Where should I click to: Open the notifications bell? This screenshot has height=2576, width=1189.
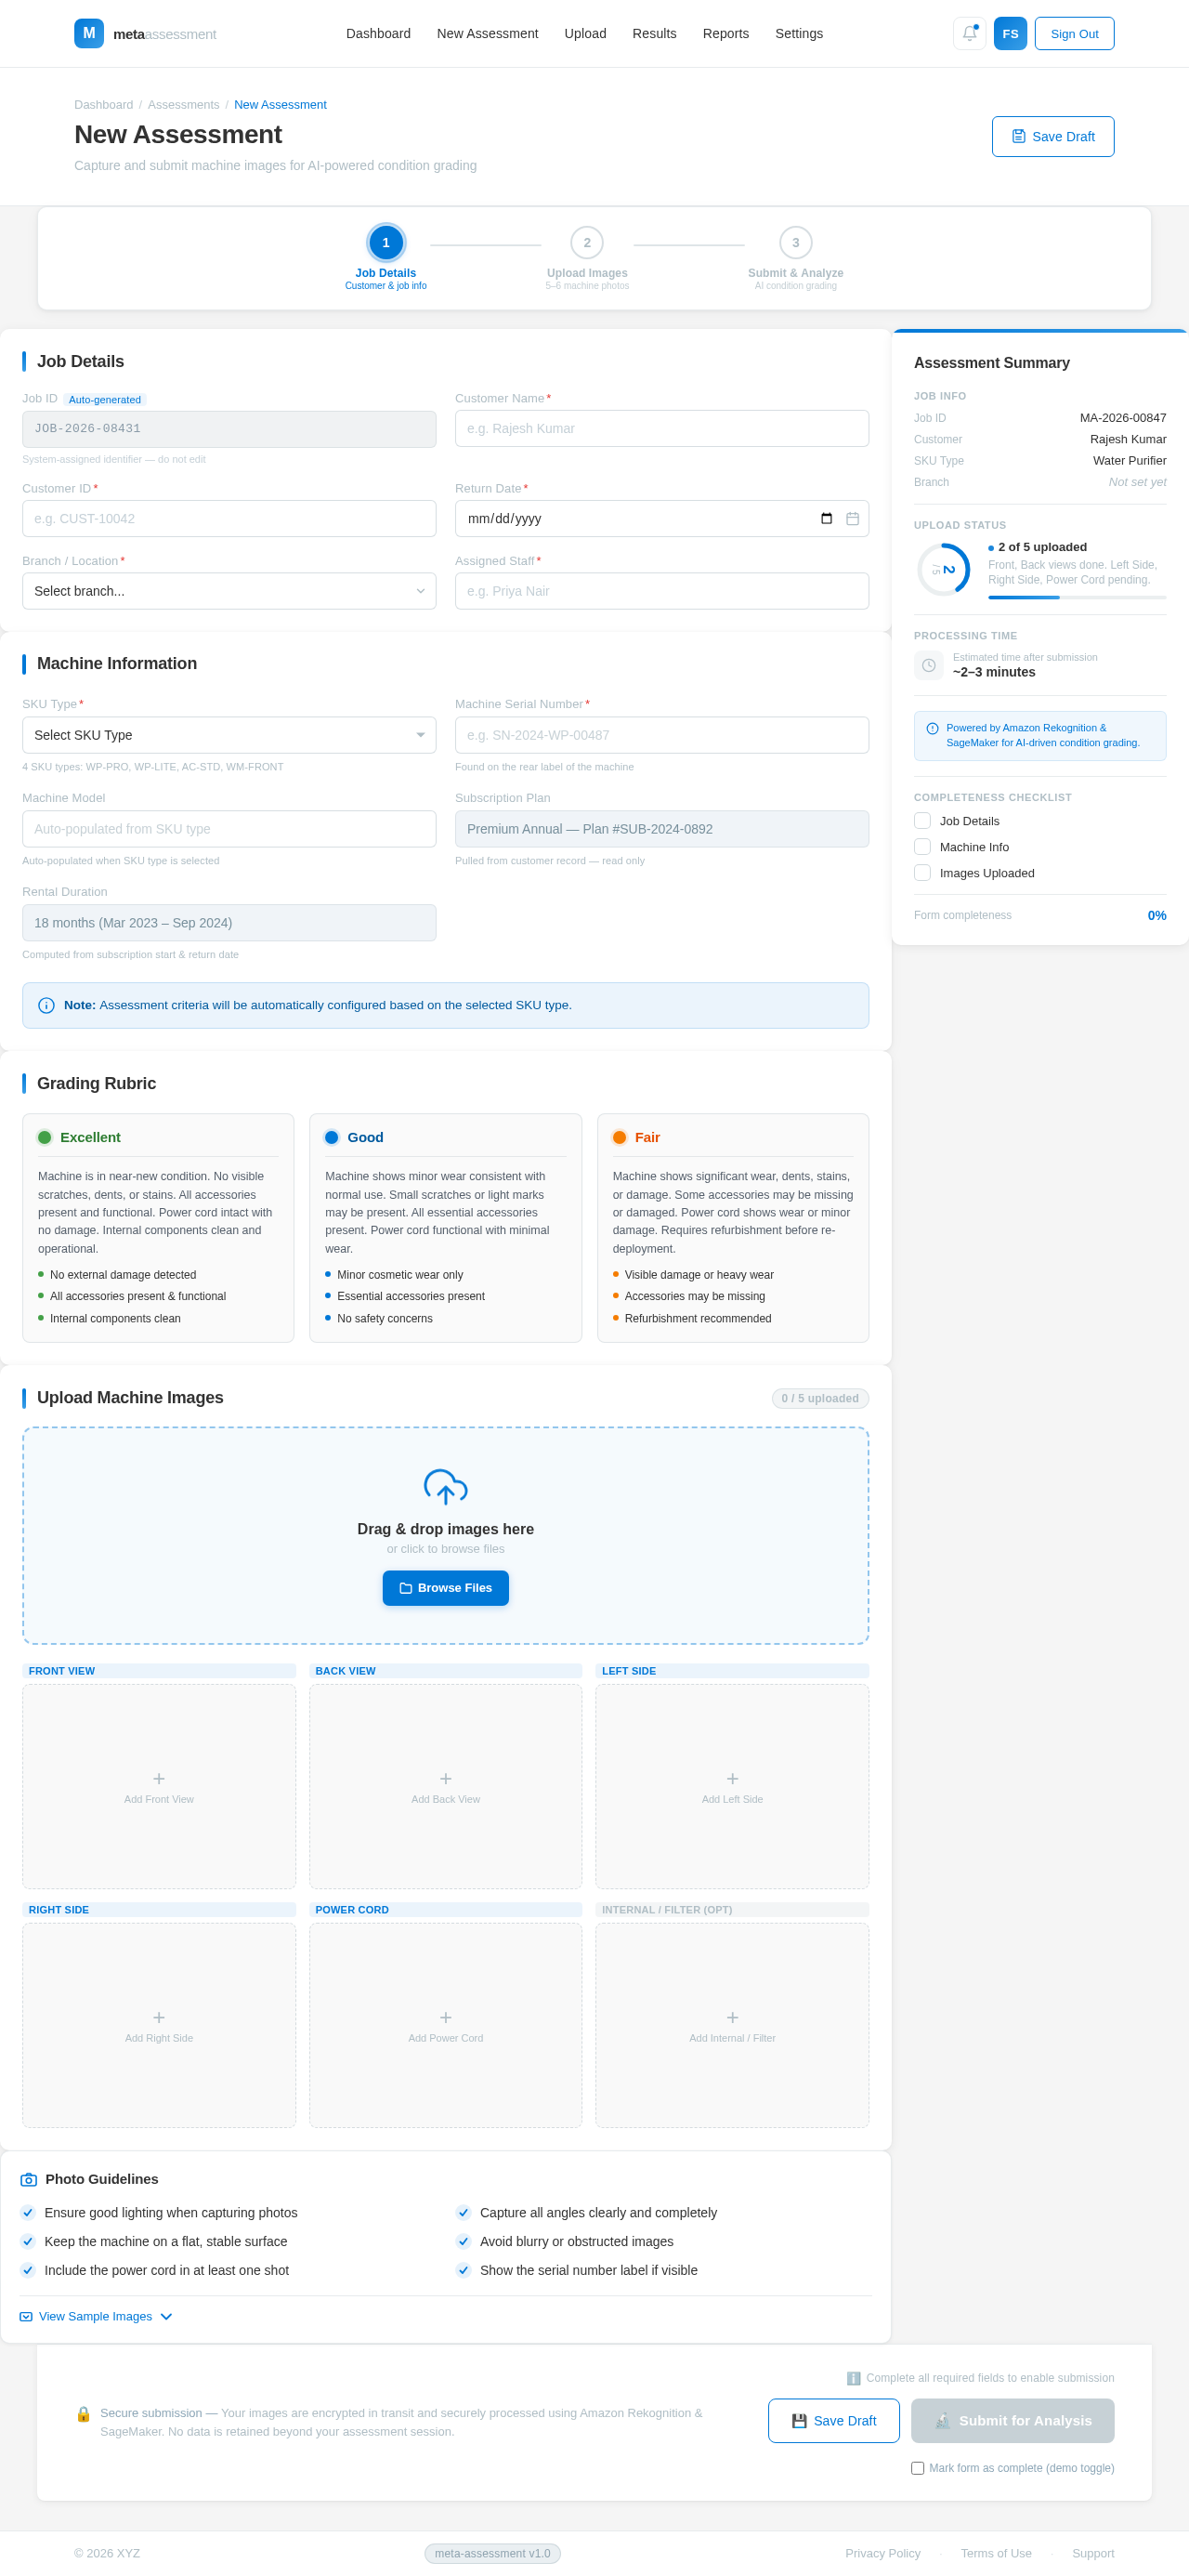(x=969, y=33)
